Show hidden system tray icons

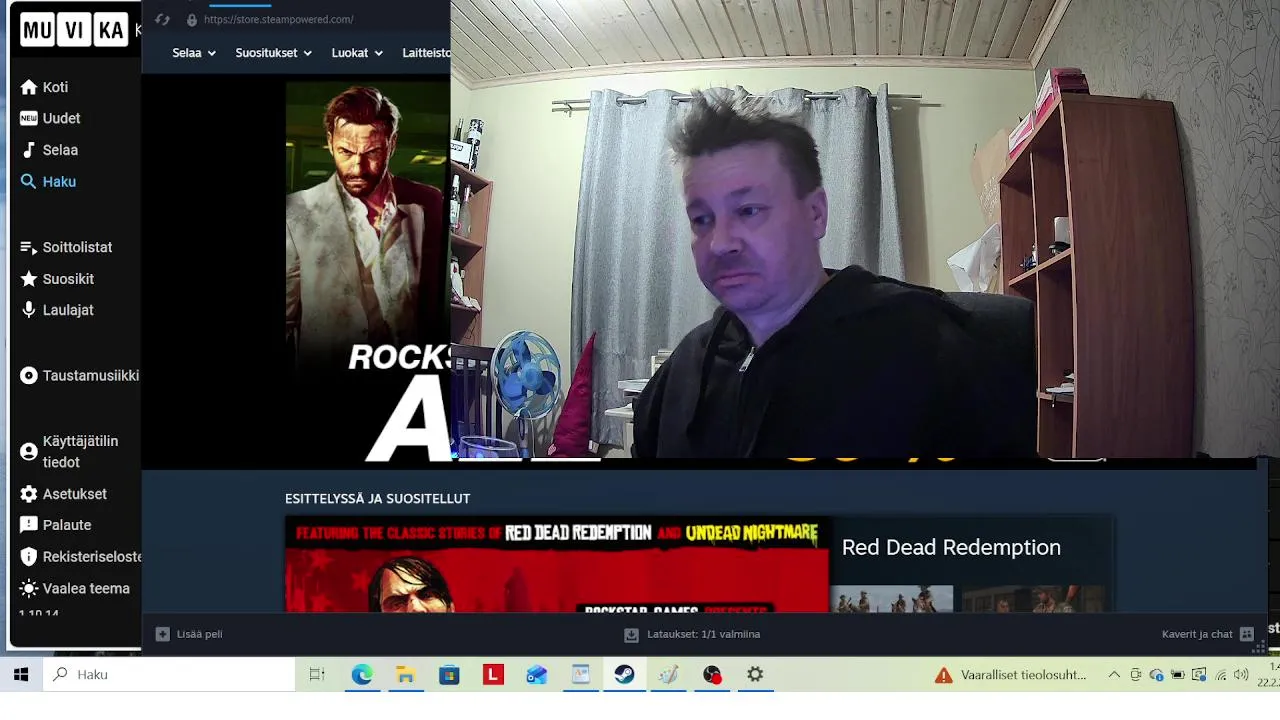1114,675
